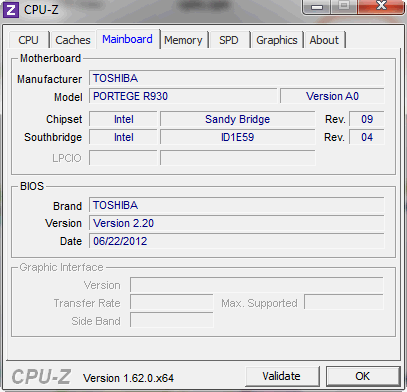Click the BIOS Date 06/22/2012 field
Image resolution: width=407 pixels, height=392 pixels.
[x=237, y=241]
